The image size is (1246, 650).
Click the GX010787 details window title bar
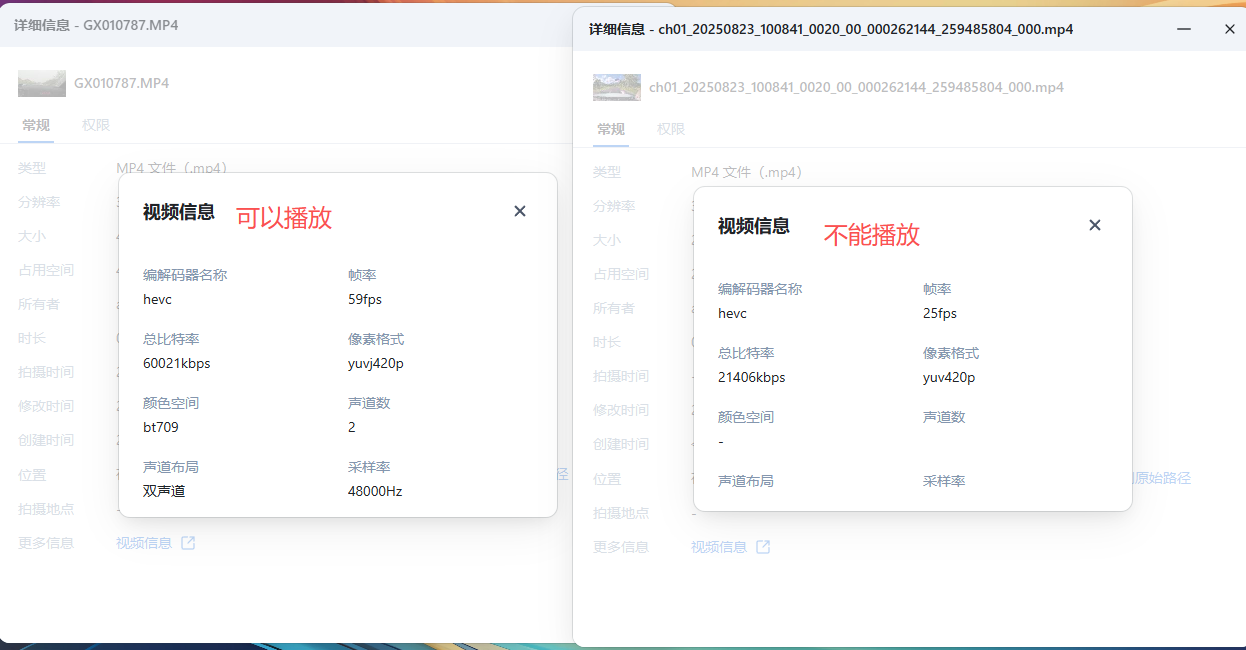click(x=300, y=24)
